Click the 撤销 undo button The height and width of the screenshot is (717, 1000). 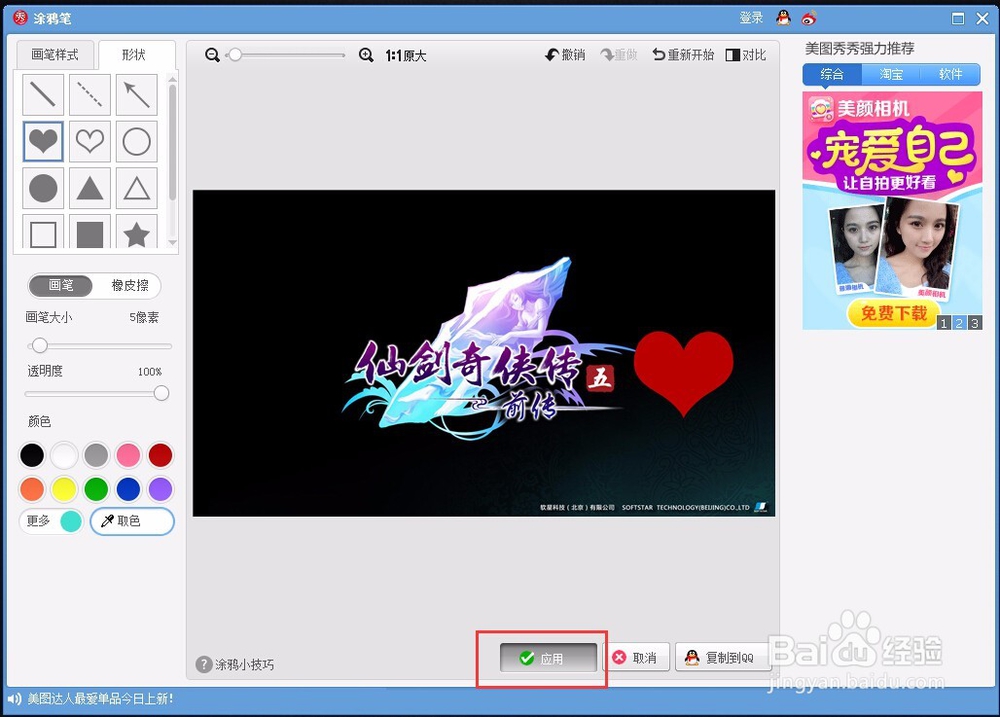point(565,55)
